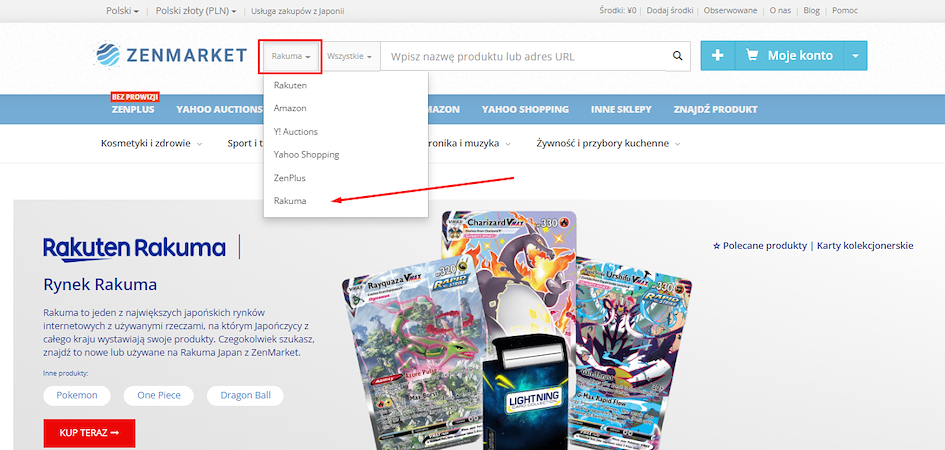Open the Rakuma marketplace selector

(x=291, y=57)
